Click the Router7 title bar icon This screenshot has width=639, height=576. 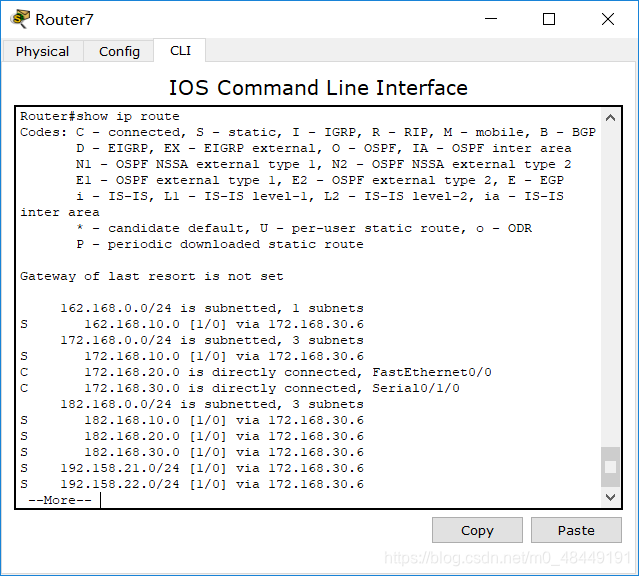(20, 19)
